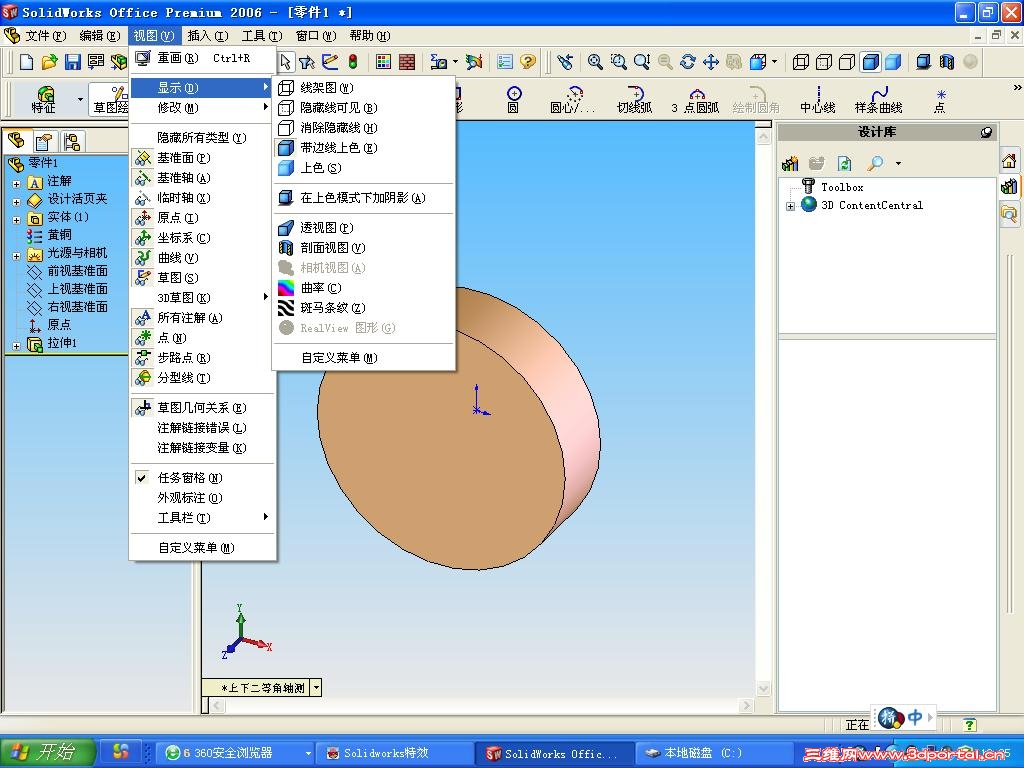This screenshot has width=1024, height=768.
Task: Click the Save disk icon
Action: point(72,62)
